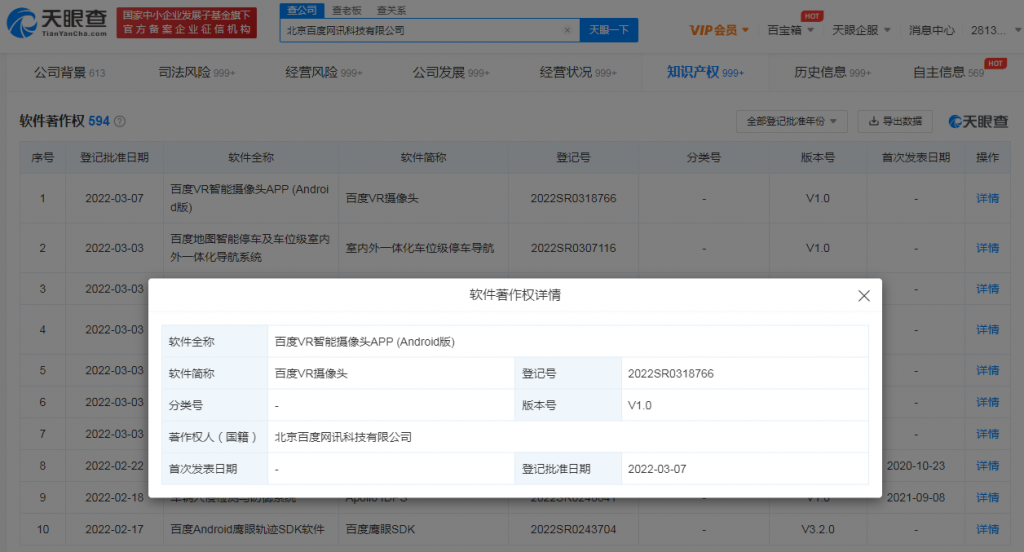Click registration number 2022SR0307116 in the table
Image resolution: width=1024 pixels, height=552 pixels.
coord(573,248)
